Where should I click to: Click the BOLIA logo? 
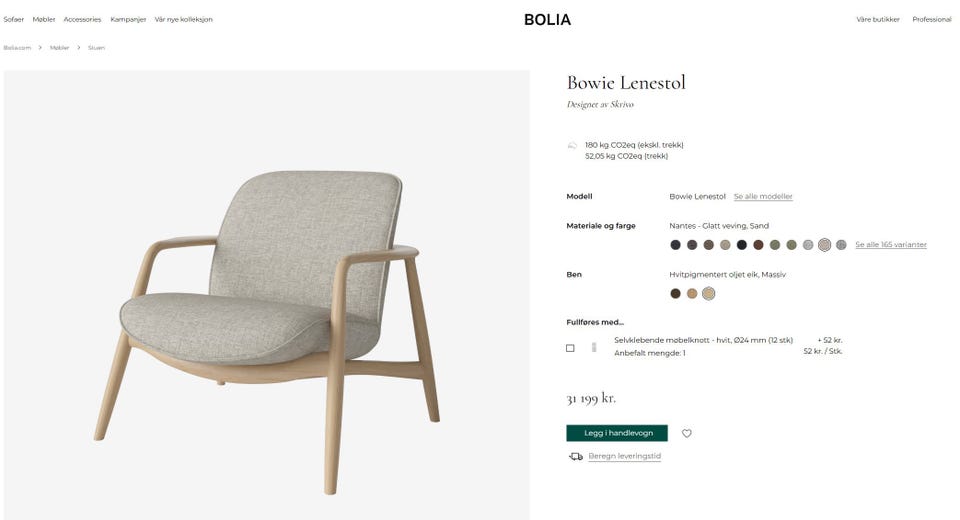[547, 20]
